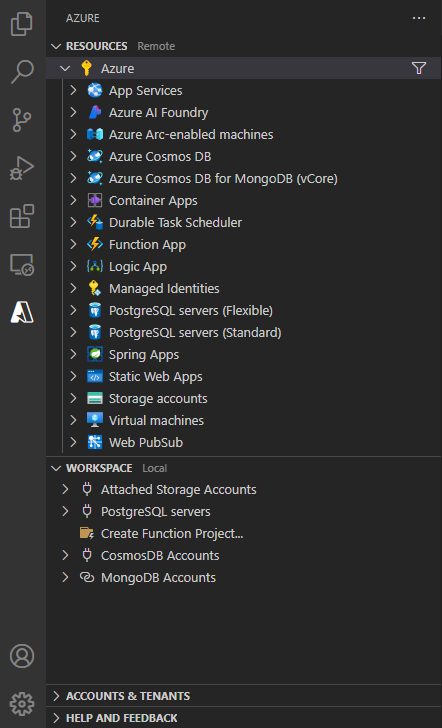Select Azure Arc-enabled machines row
This screenshot has width=442, height=728.
[244, 135]
